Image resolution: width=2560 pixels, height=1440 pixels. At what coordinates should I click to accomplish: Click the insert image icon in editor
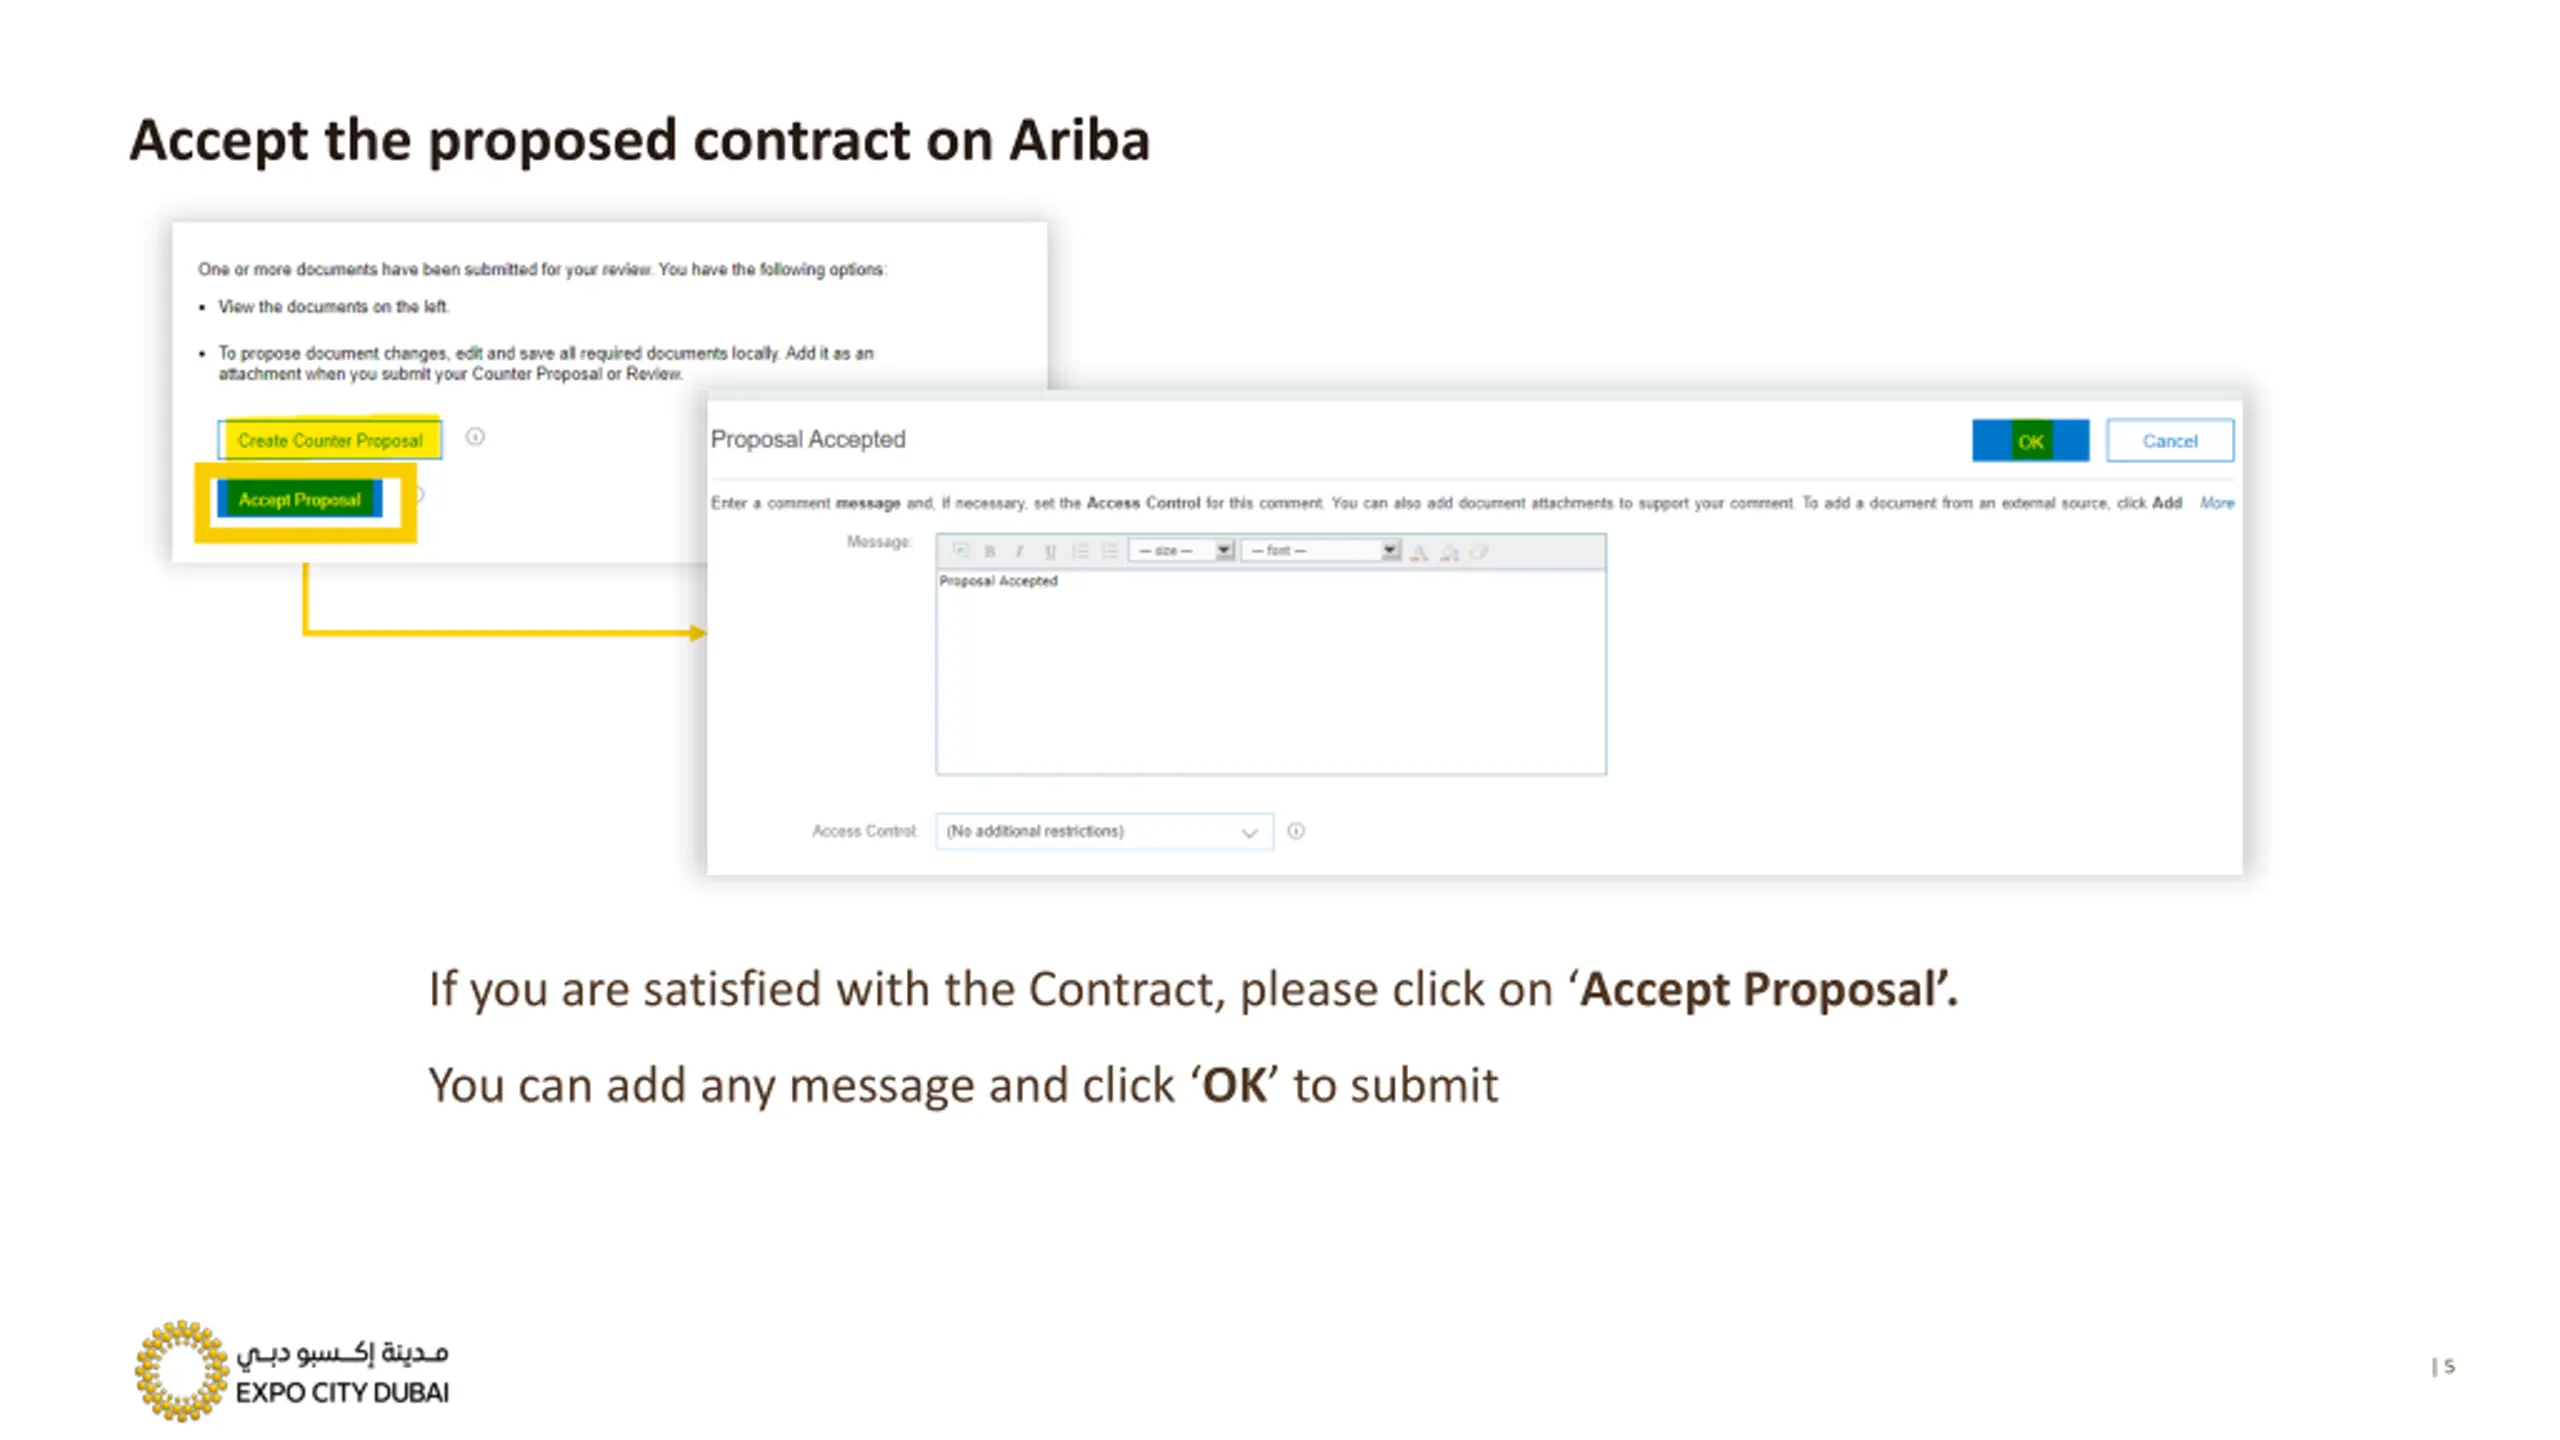[960, 551]
